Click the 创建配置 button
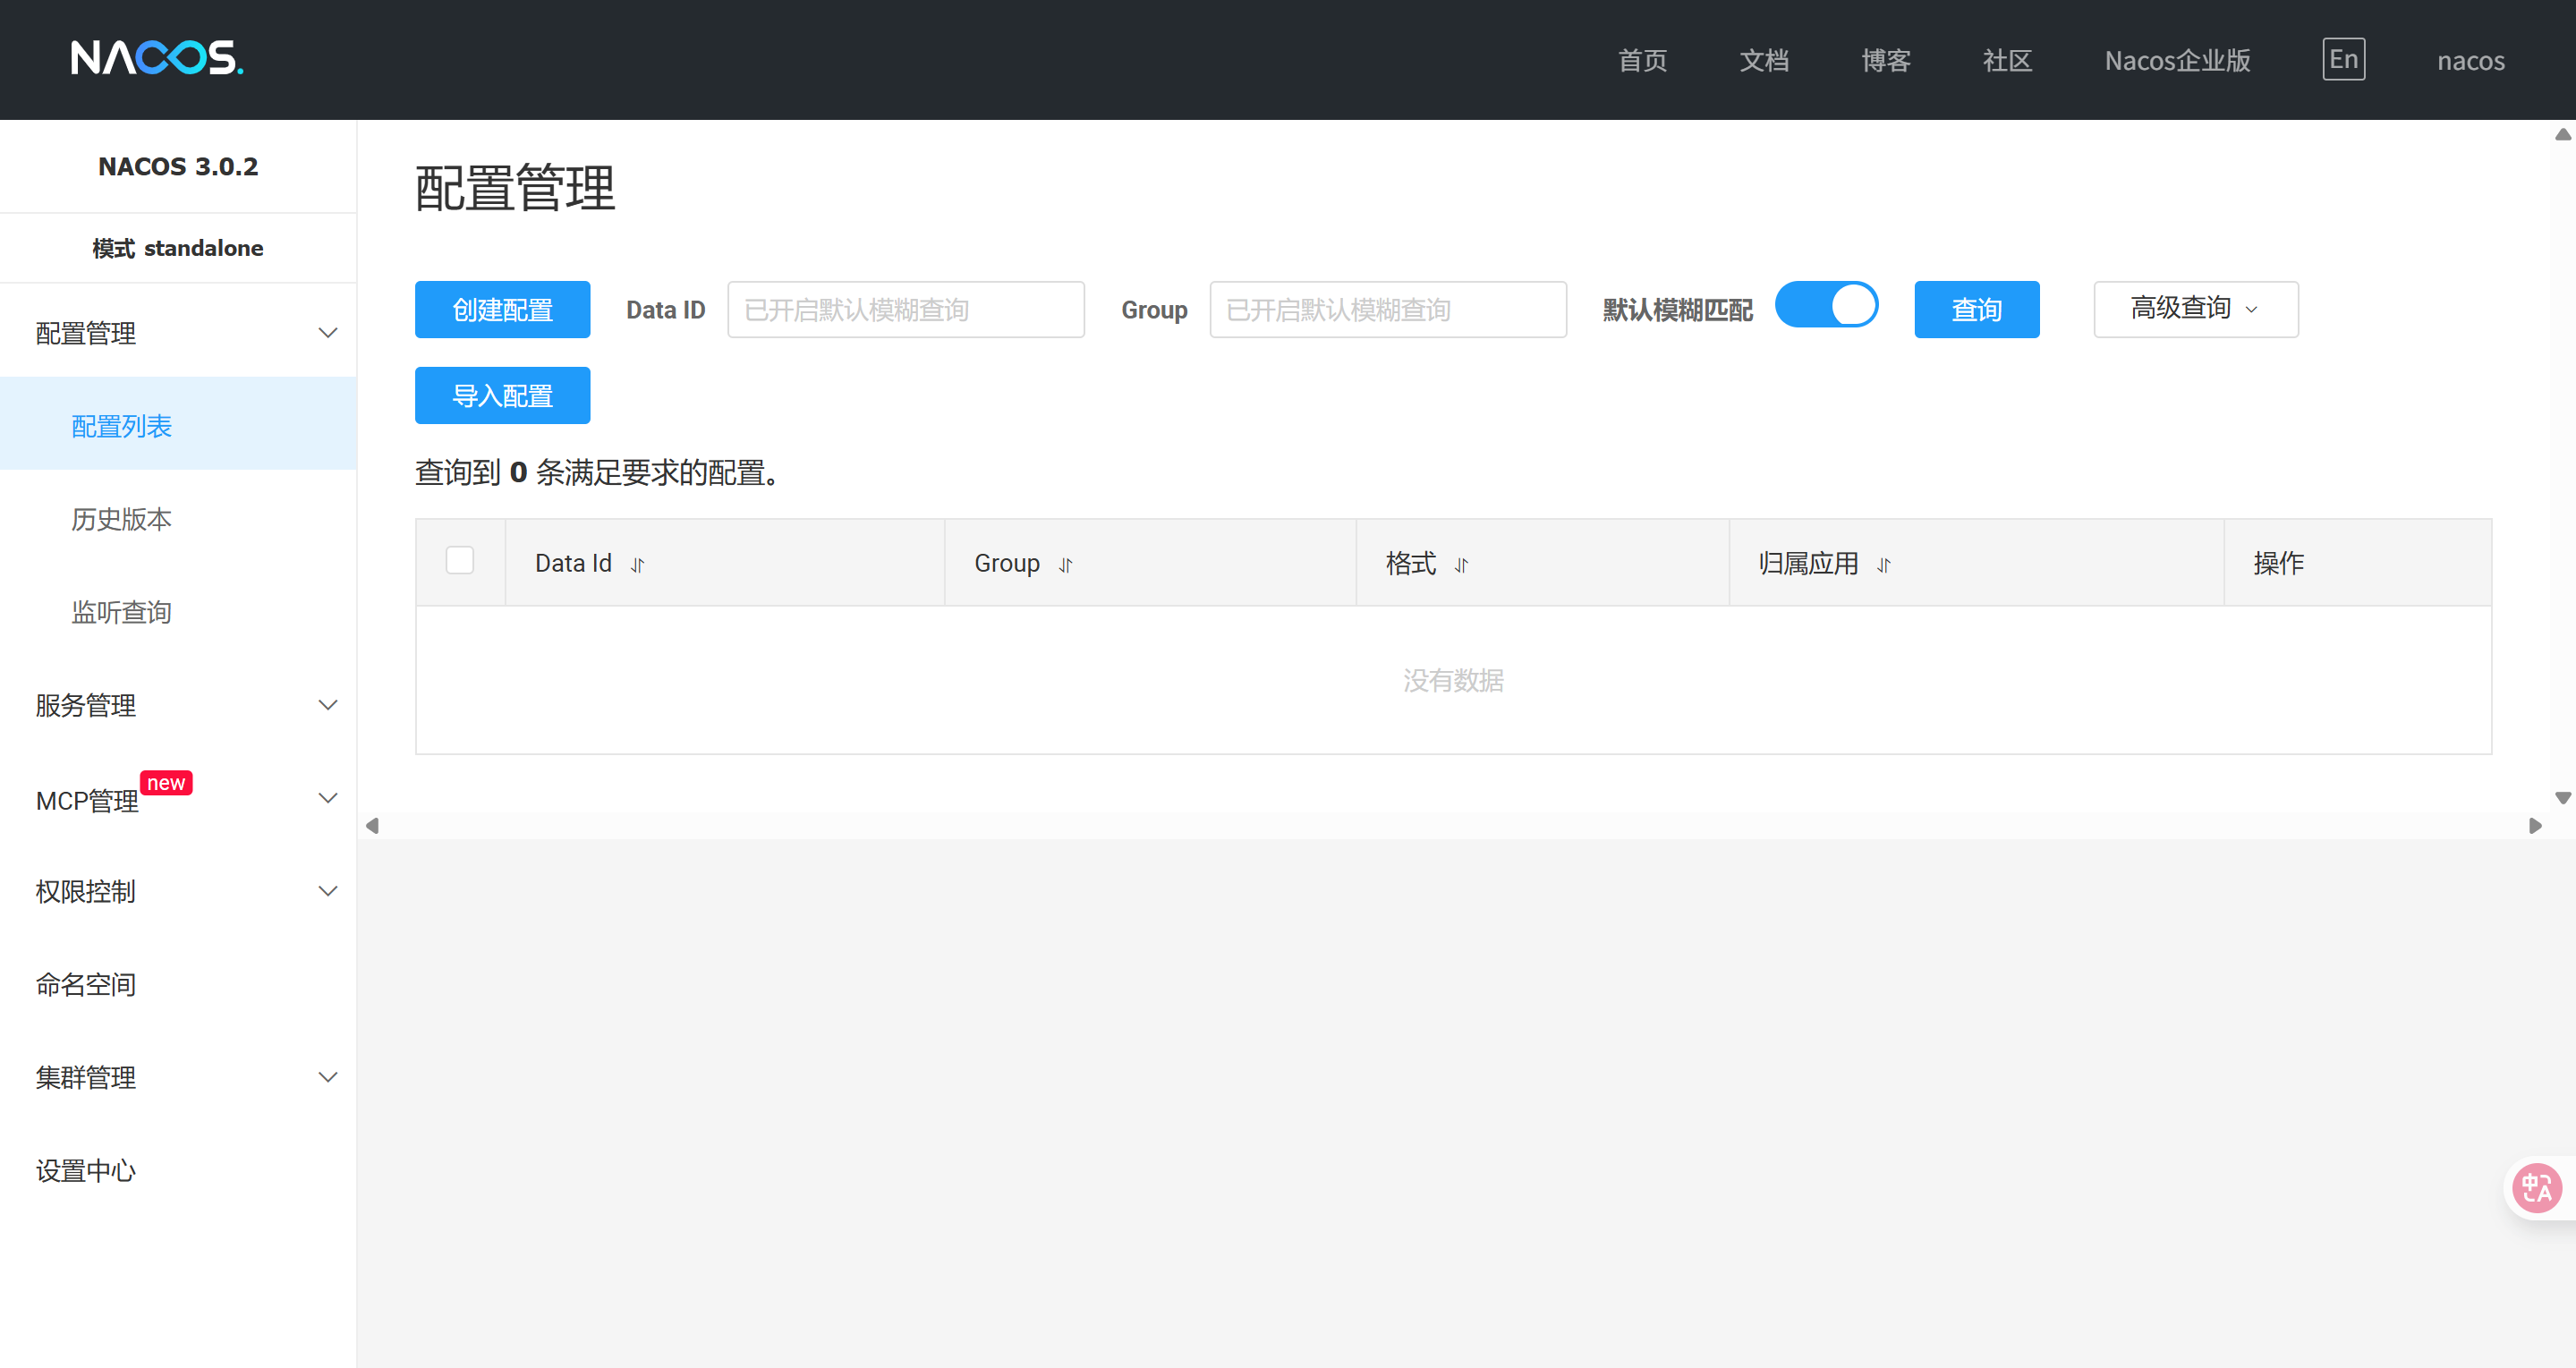Viewport: 2576px width, 1368px height. click(502, 309)
